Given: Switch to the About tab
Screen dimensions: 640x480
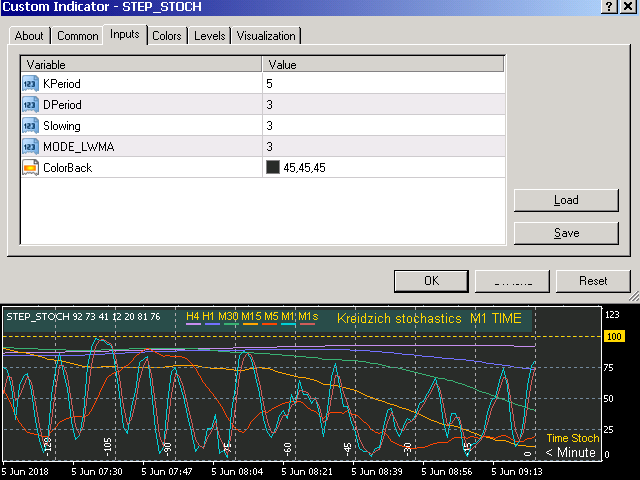Looking at the screenshot, I should coord(29,36).
